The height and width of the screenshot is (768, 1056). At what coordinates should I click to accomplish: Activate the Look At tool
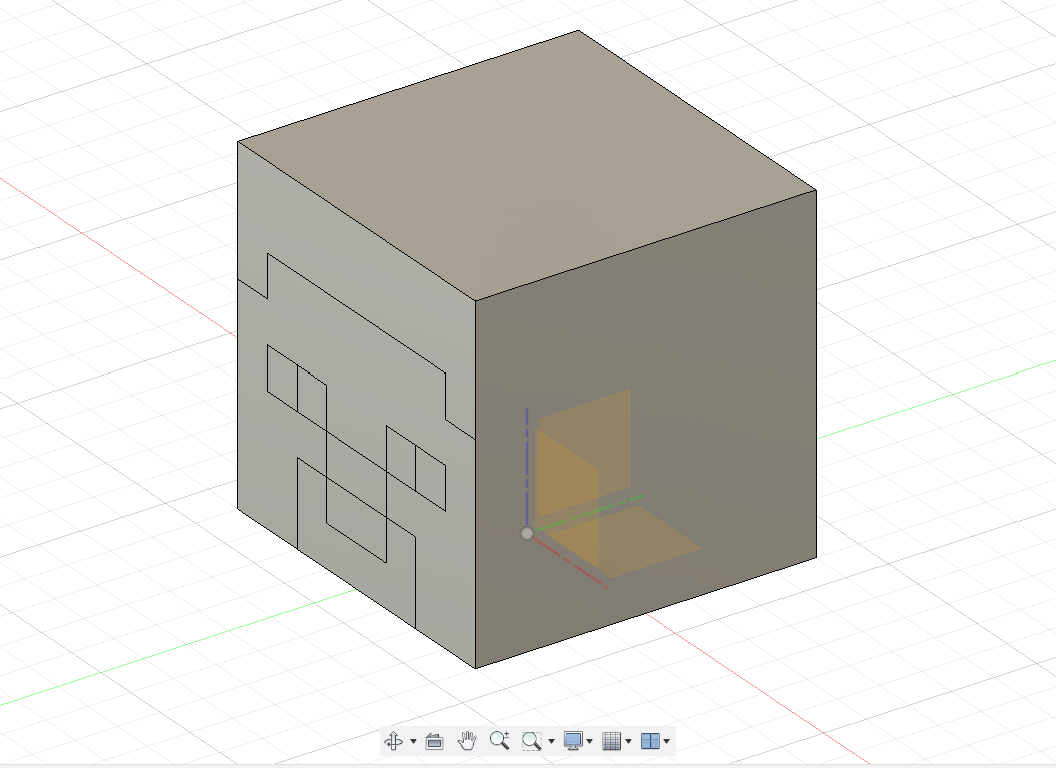tap(434, 742)
